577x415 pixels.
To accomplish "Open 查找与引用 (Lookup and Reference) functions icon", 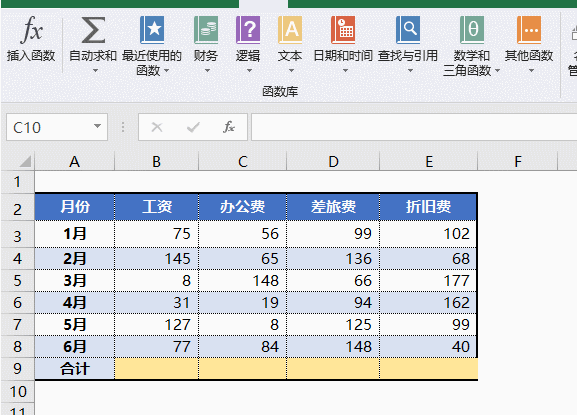I will 408,30.
